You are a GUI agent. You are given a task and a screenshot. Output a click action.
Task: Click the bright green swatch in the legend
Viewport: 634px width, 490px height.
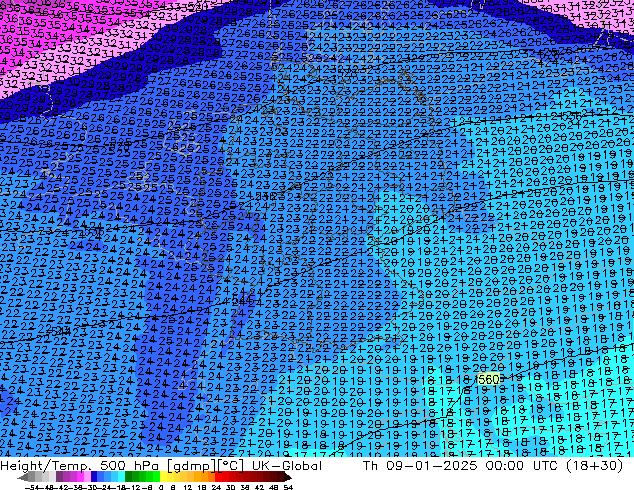pyautogui.click(x=156, y=477)
